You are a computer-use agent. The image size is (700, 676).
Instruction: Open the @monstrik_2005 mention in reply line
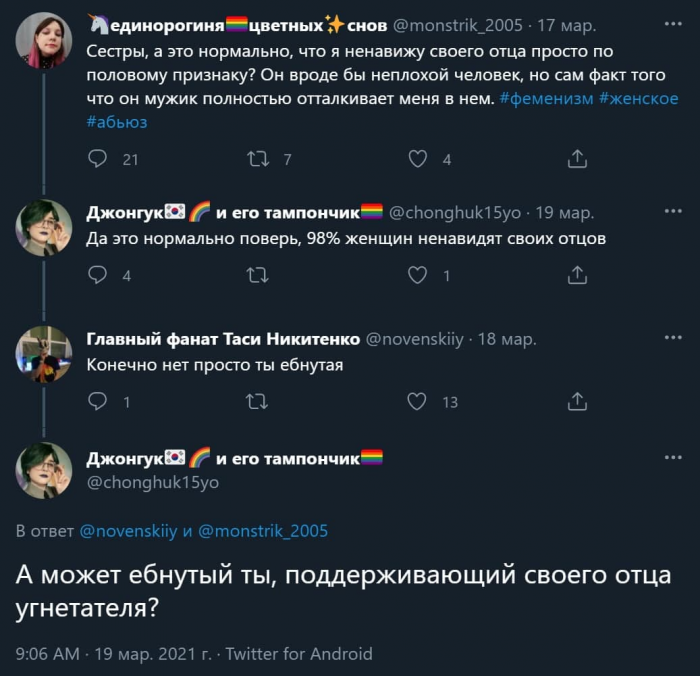264,531
